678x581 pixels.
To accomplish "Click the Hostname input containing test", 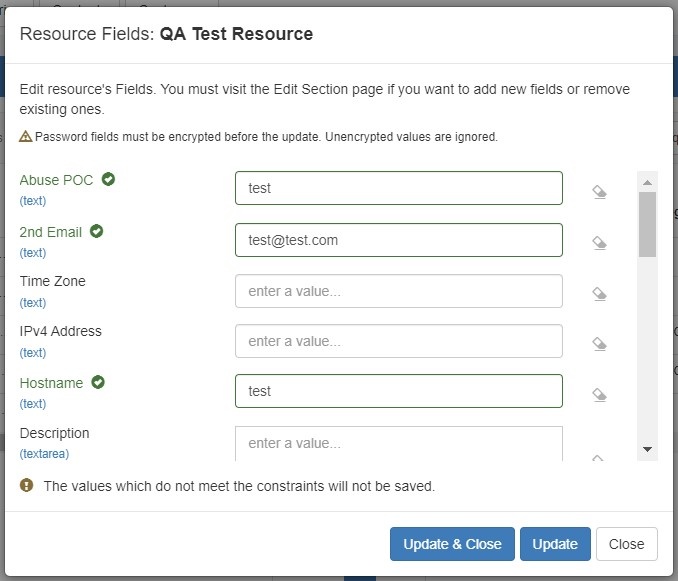I will (x=398, y=391).
